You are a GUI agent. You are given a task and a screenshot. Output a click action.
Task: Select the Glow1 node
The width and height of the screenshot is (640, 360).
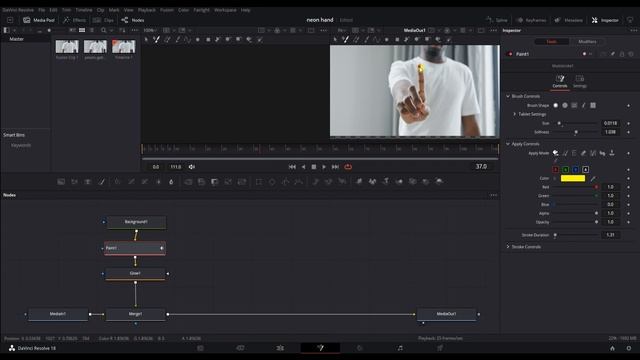135,273
